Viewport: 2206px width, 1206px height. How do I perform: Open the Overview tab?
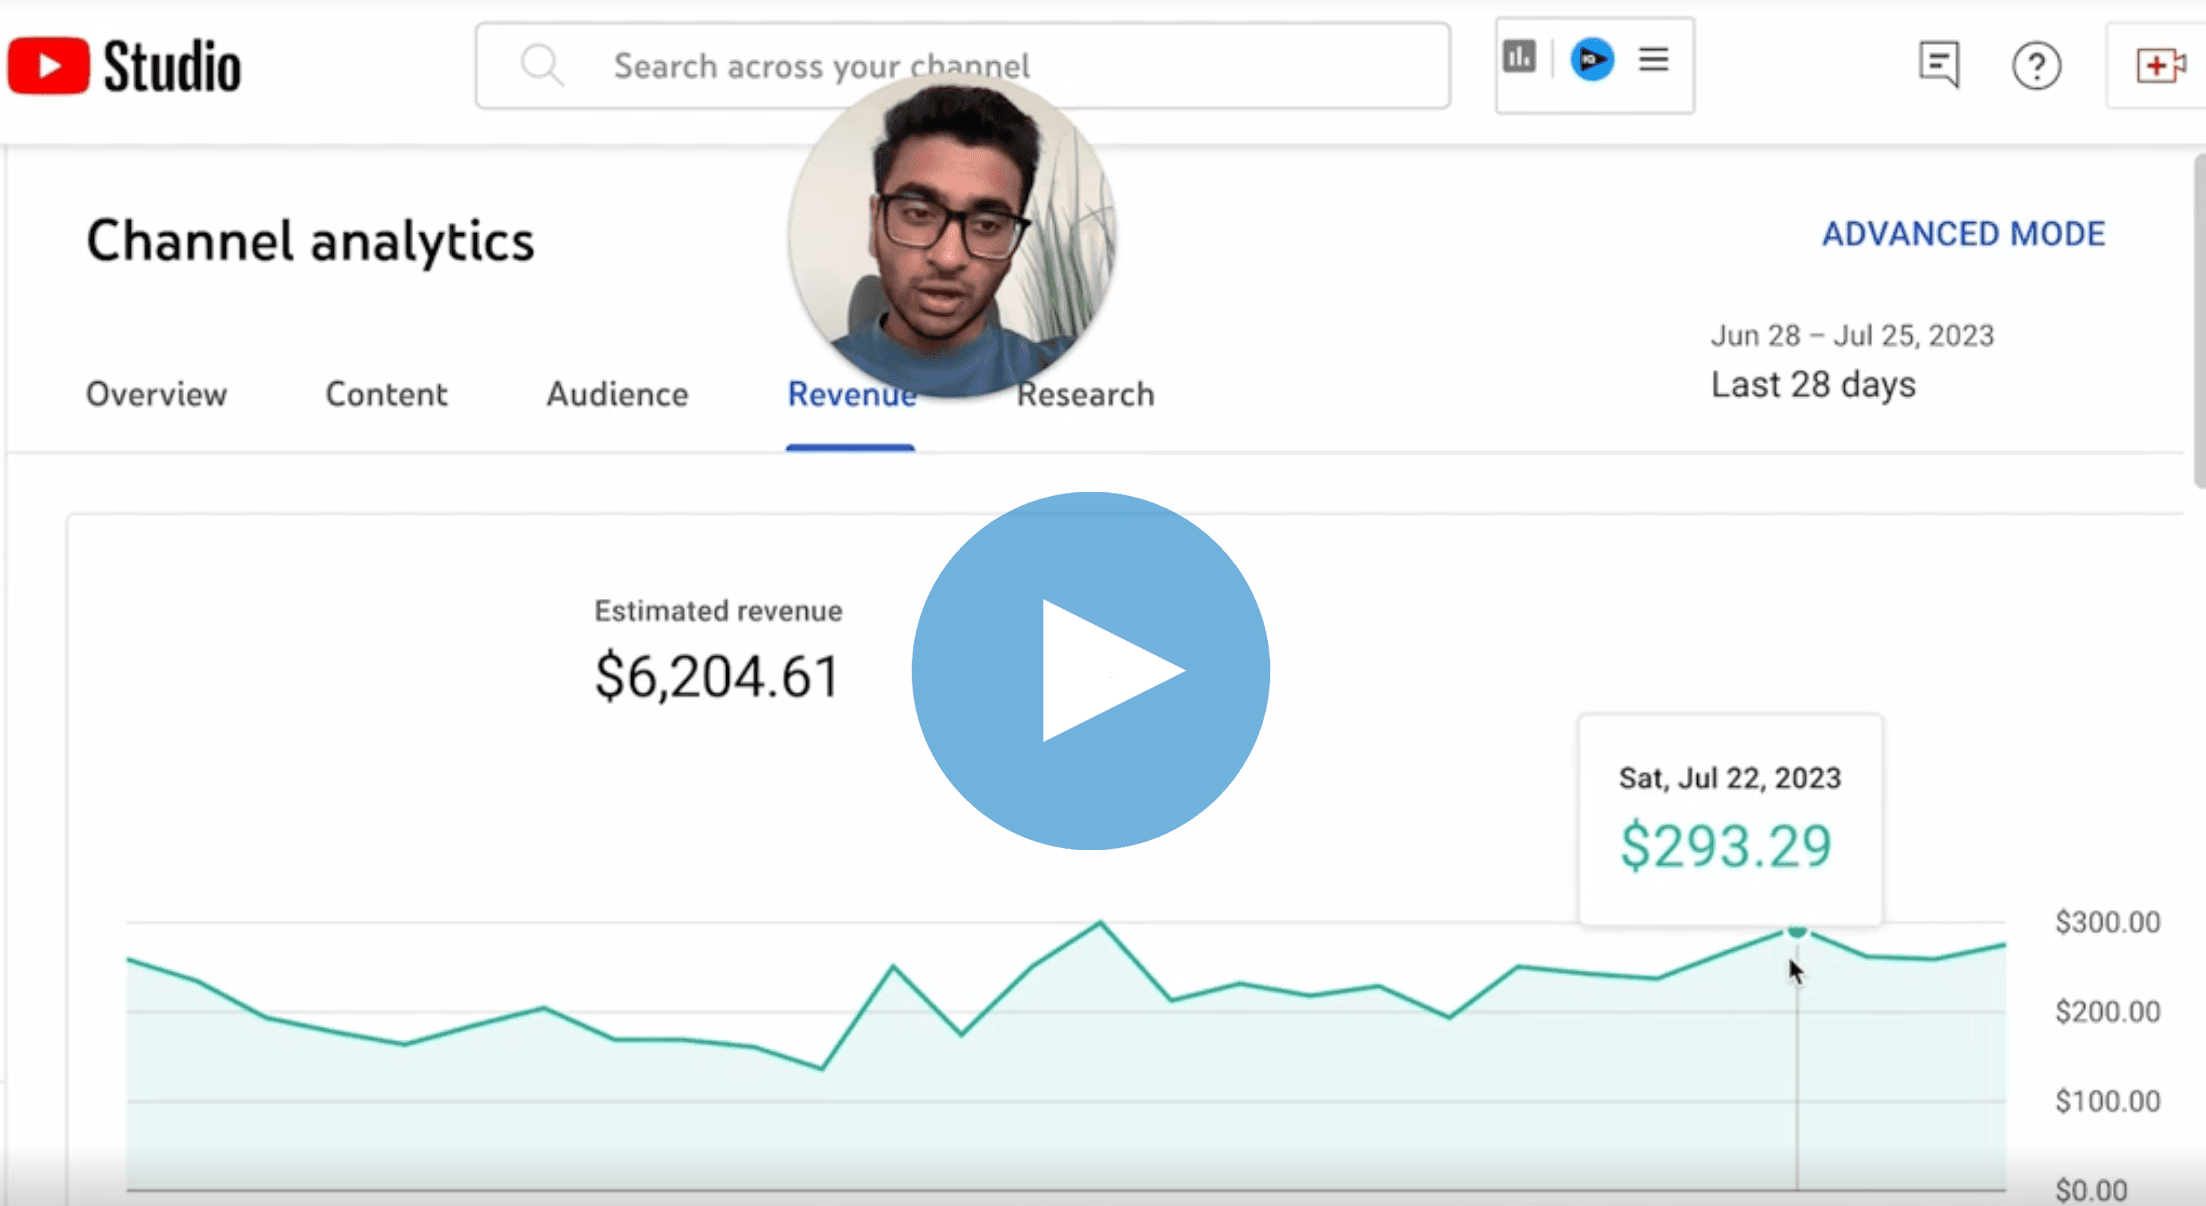[x=156, y=395]
